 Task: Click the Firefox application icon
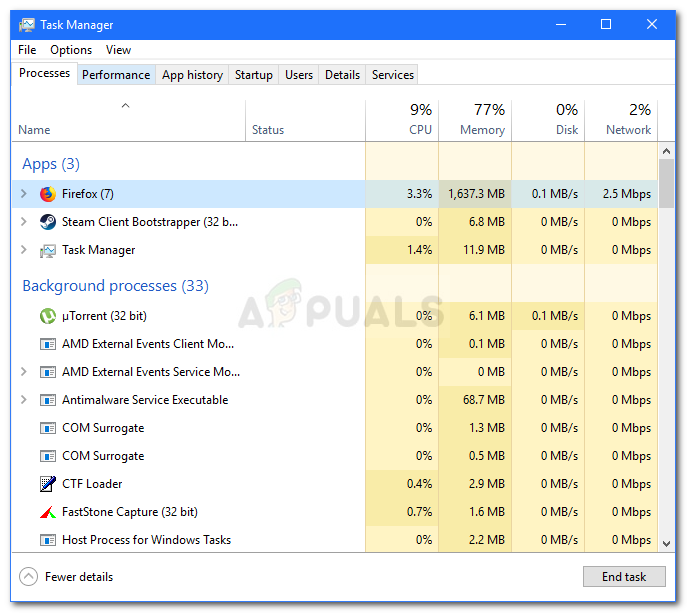click(48, 194)
